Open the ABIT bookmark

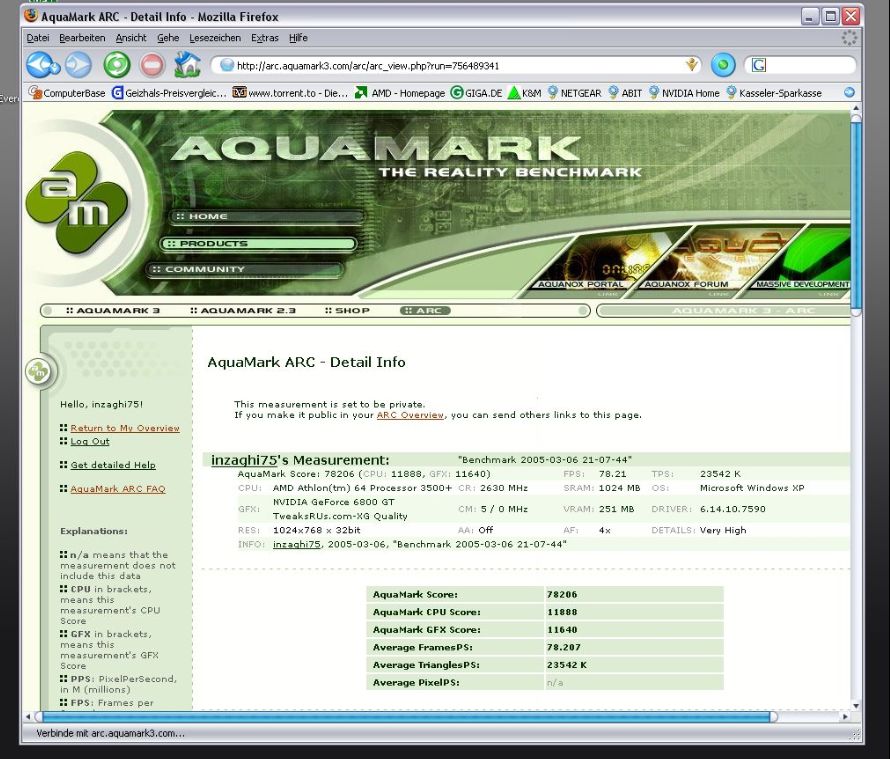coord(624,93)
